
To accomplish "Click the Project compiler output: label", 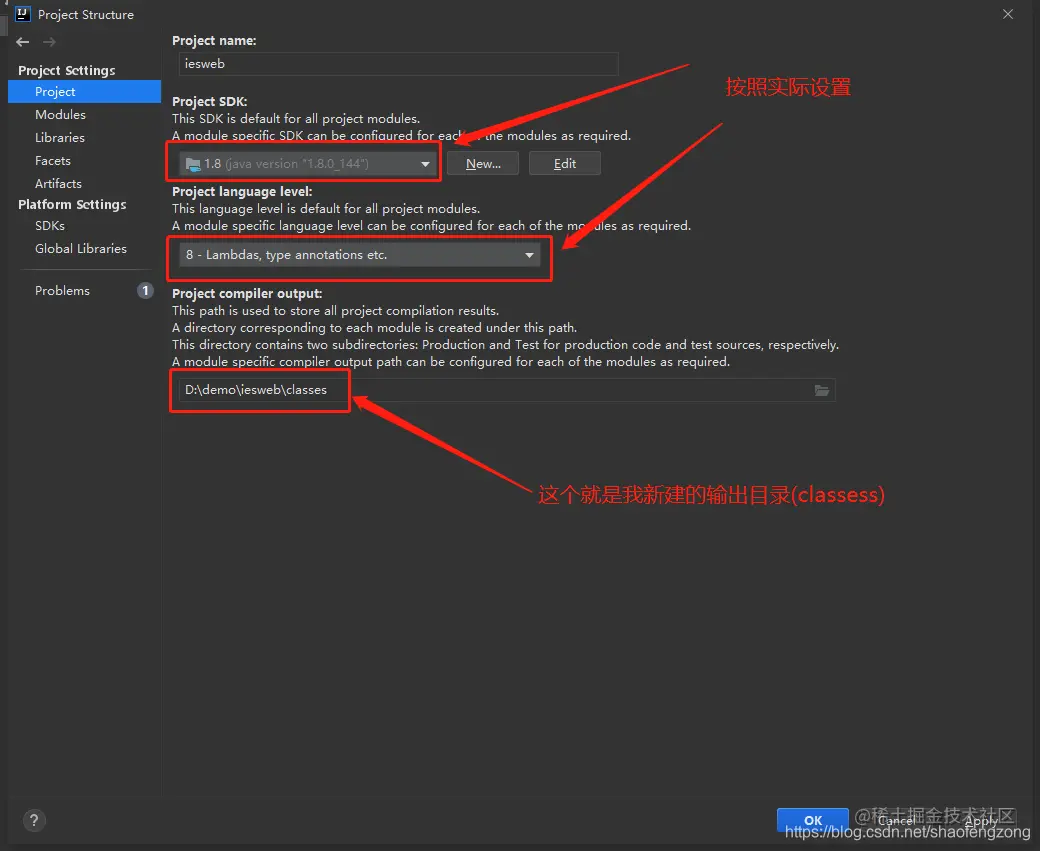I will 247,293.
